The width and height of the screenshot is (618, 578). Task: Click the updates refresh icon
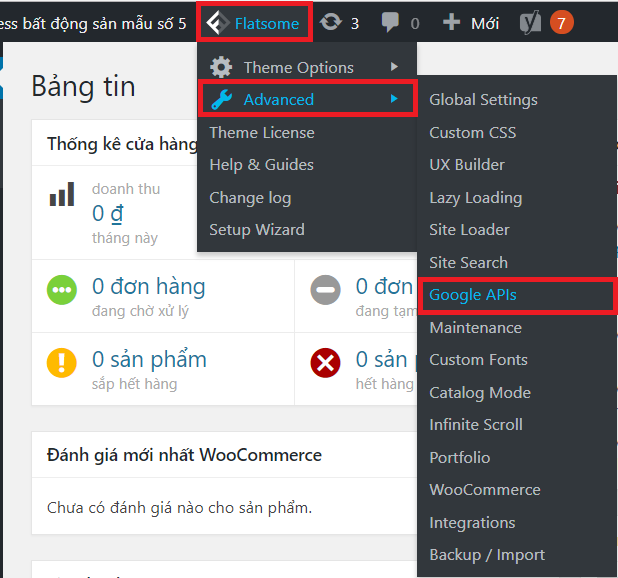(330, 22)
